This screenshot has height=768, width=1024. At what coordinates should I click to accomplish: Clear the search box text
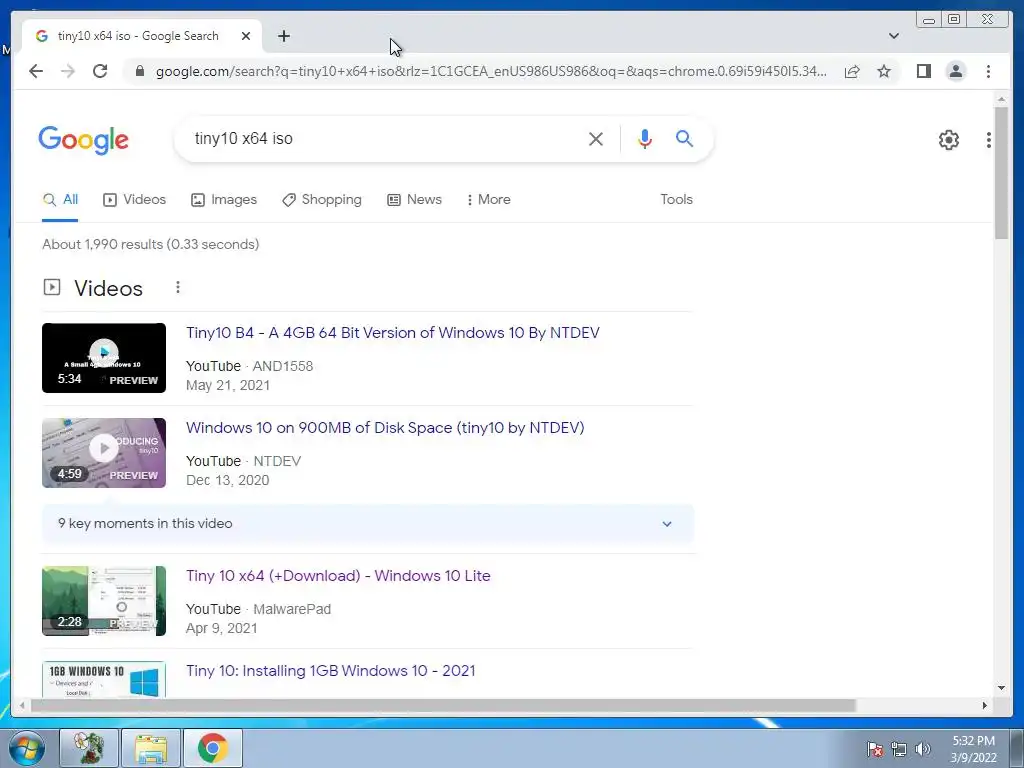[596, 138]
